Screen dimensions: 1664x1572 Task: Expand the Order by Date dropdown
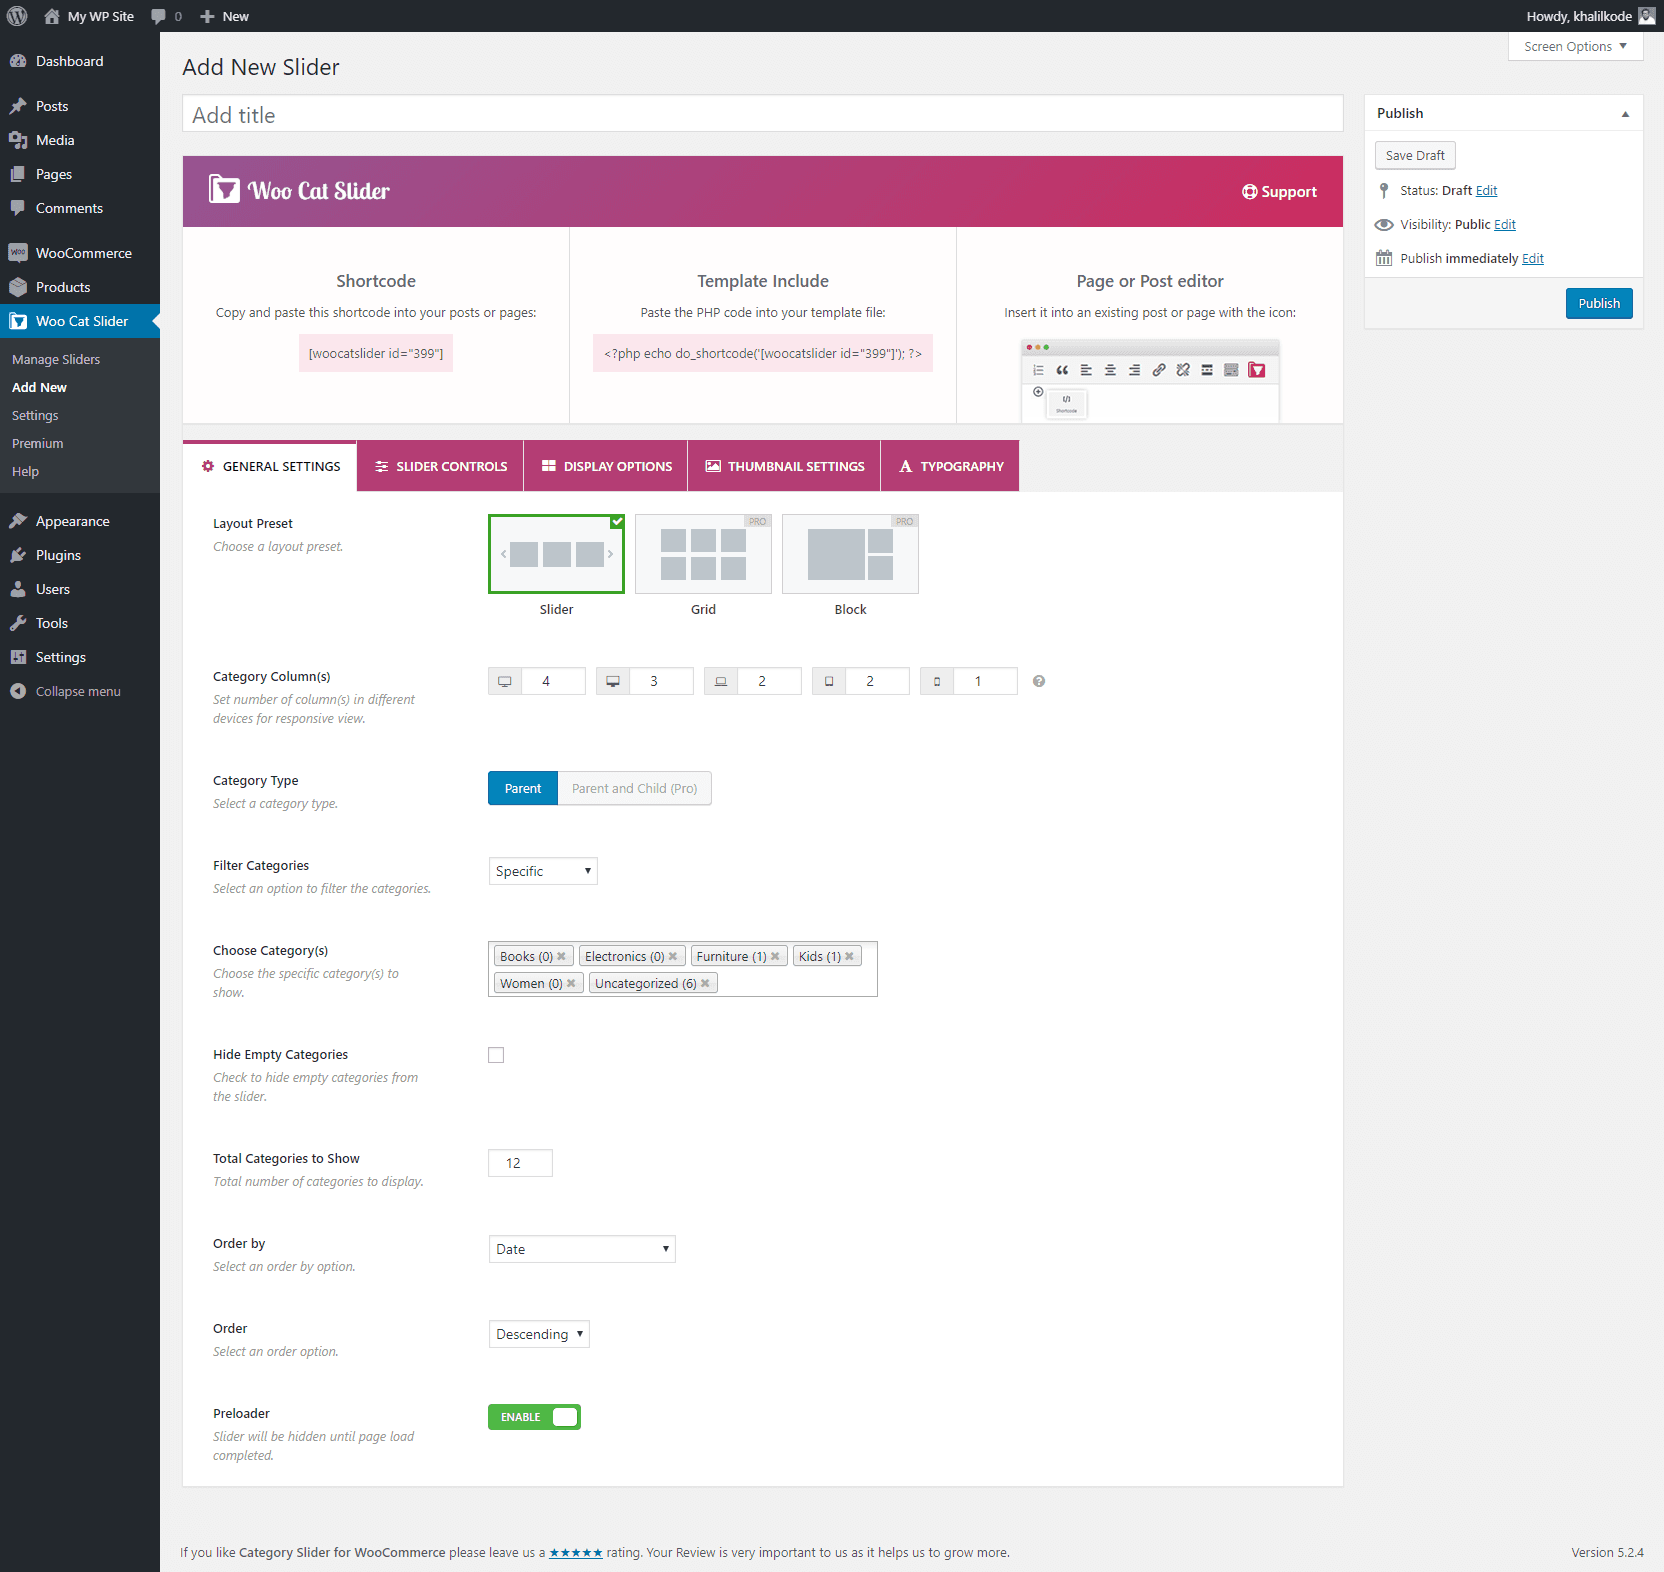[582, 1249]
